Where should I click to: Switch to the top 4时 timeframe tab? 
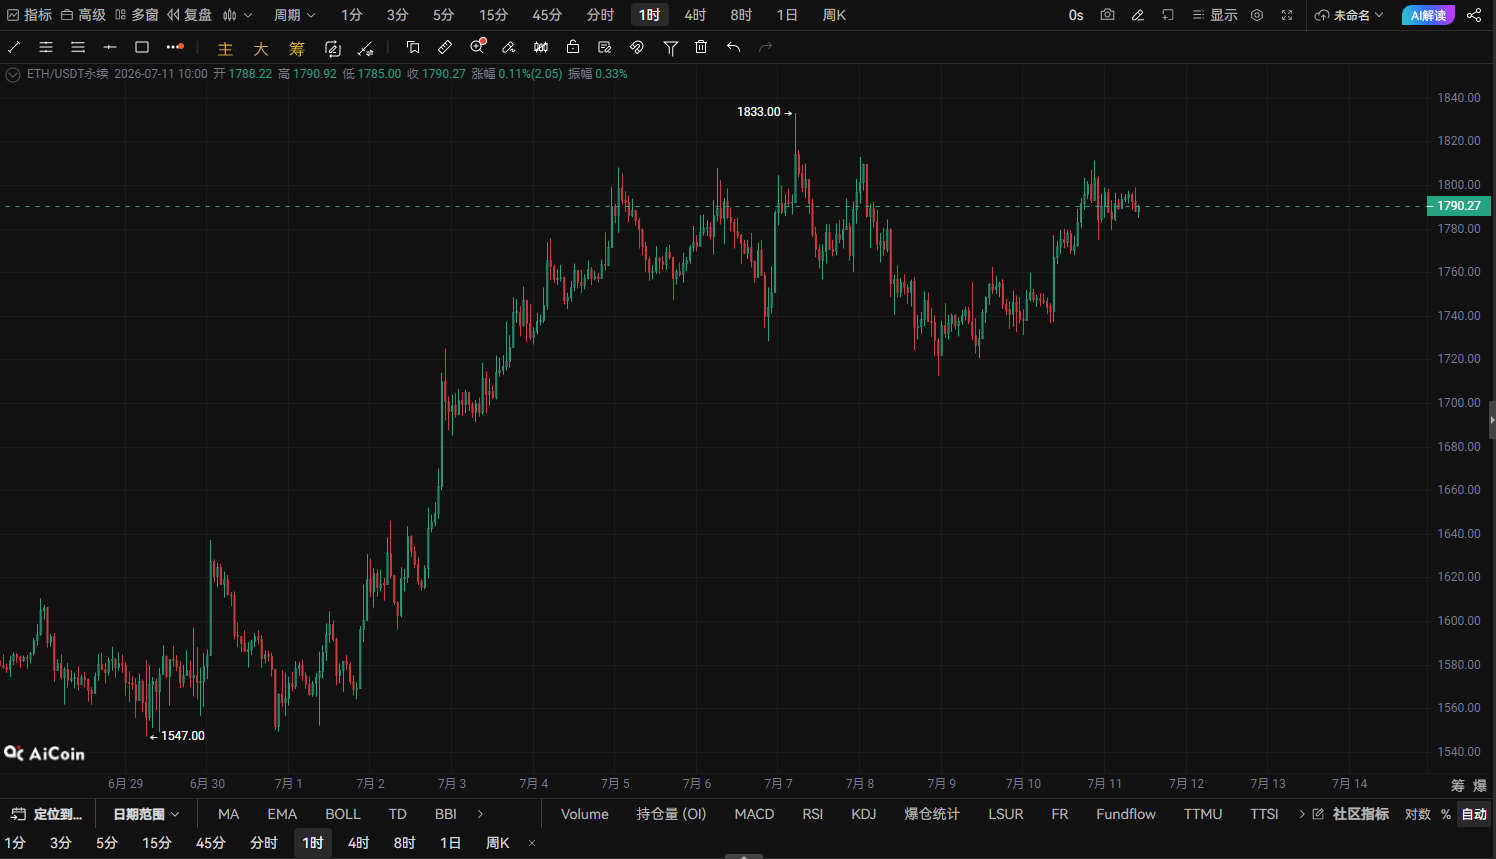695,15
